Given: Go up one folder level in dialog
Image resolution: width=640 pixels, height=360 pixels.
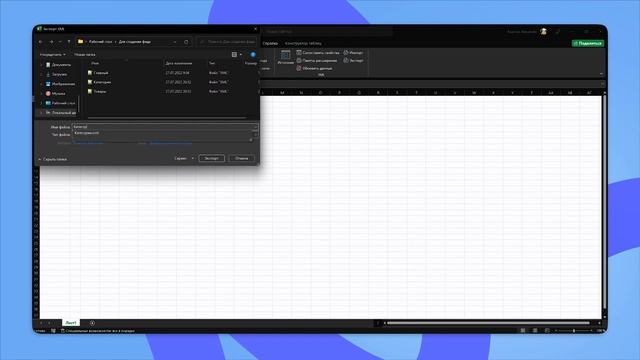Looking at the screenshot, I should [69, 42].
